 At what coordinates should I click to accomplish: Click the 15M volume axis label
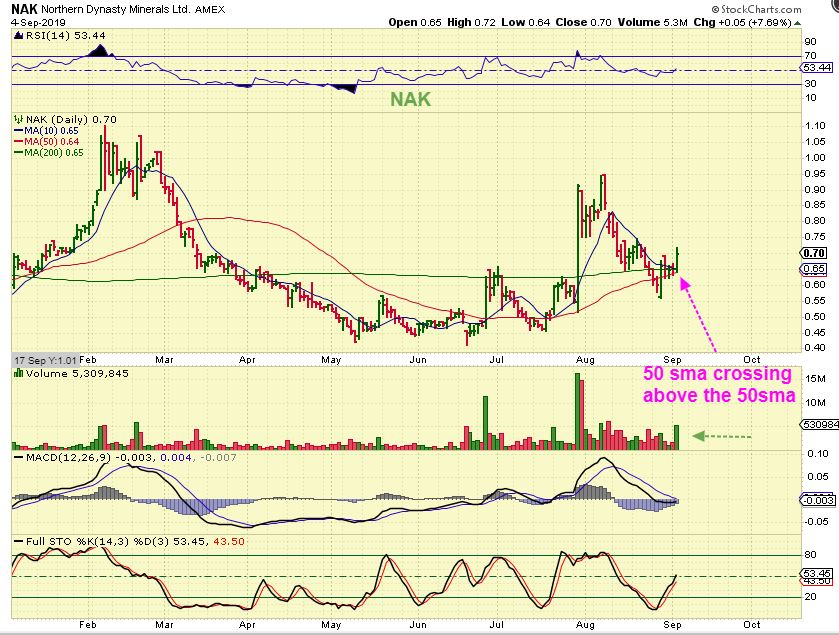point(815,379)
